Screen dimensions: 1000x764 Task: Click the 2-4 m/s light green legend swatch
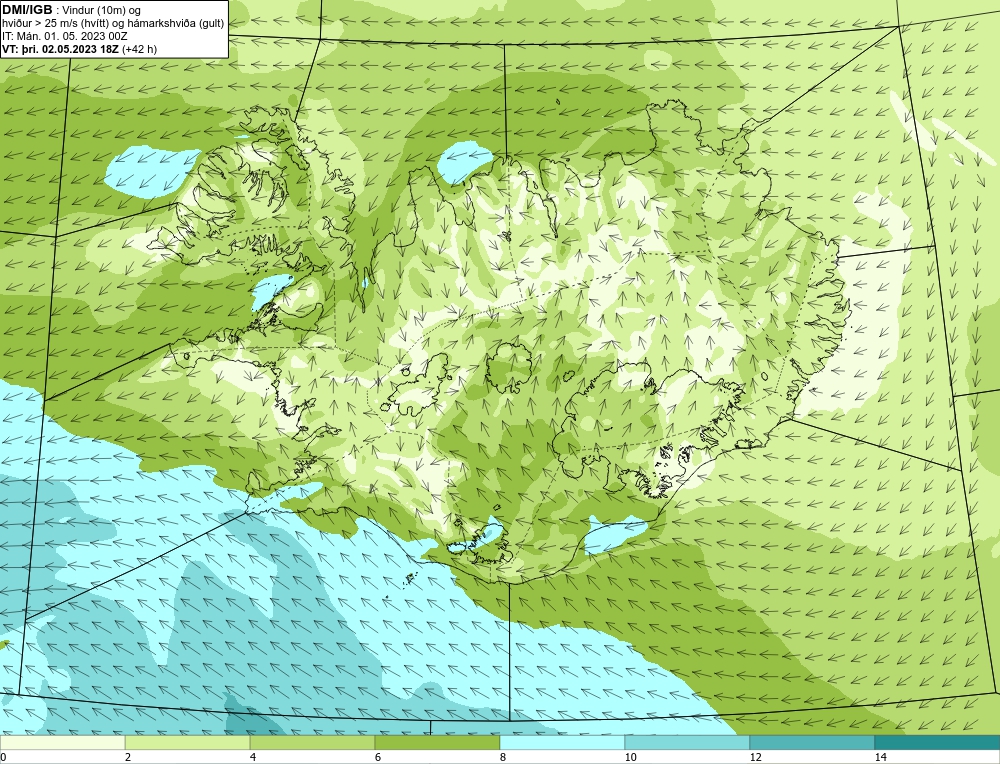pyautogui.click(x=188, y=742)
